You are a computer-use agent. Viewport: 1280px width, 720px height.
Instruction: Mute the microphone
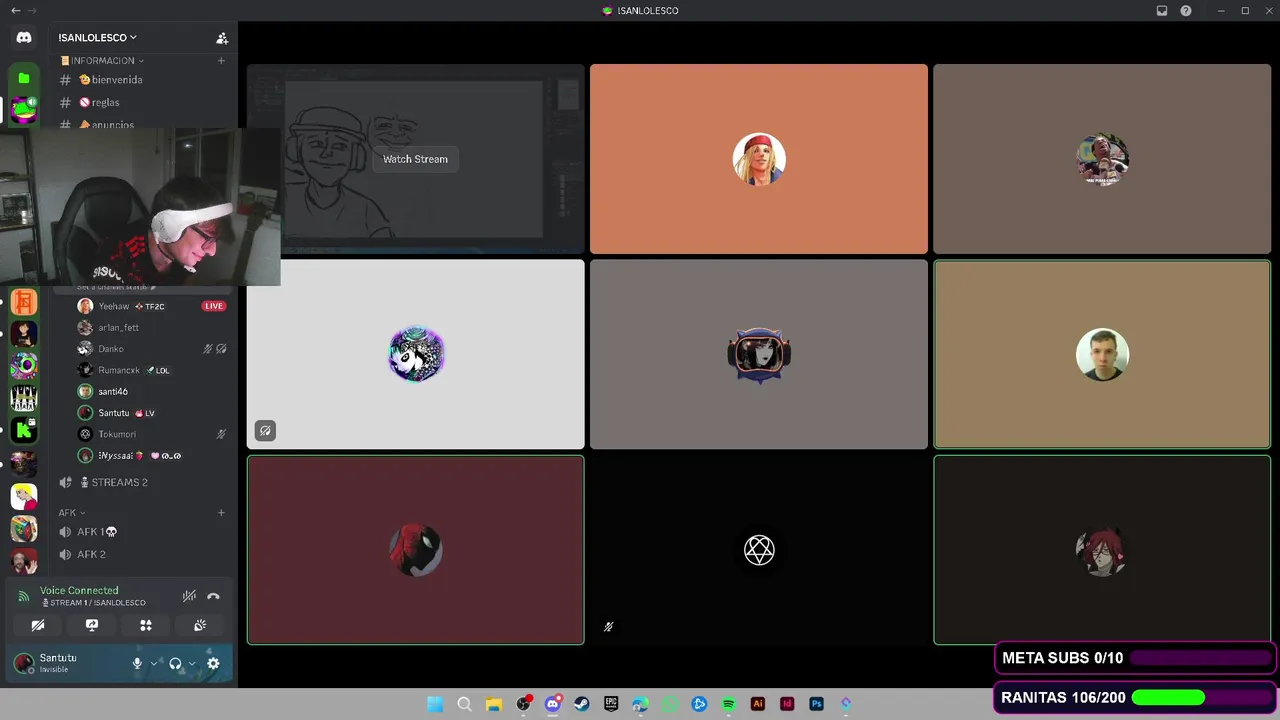click(x=137, y=663)
